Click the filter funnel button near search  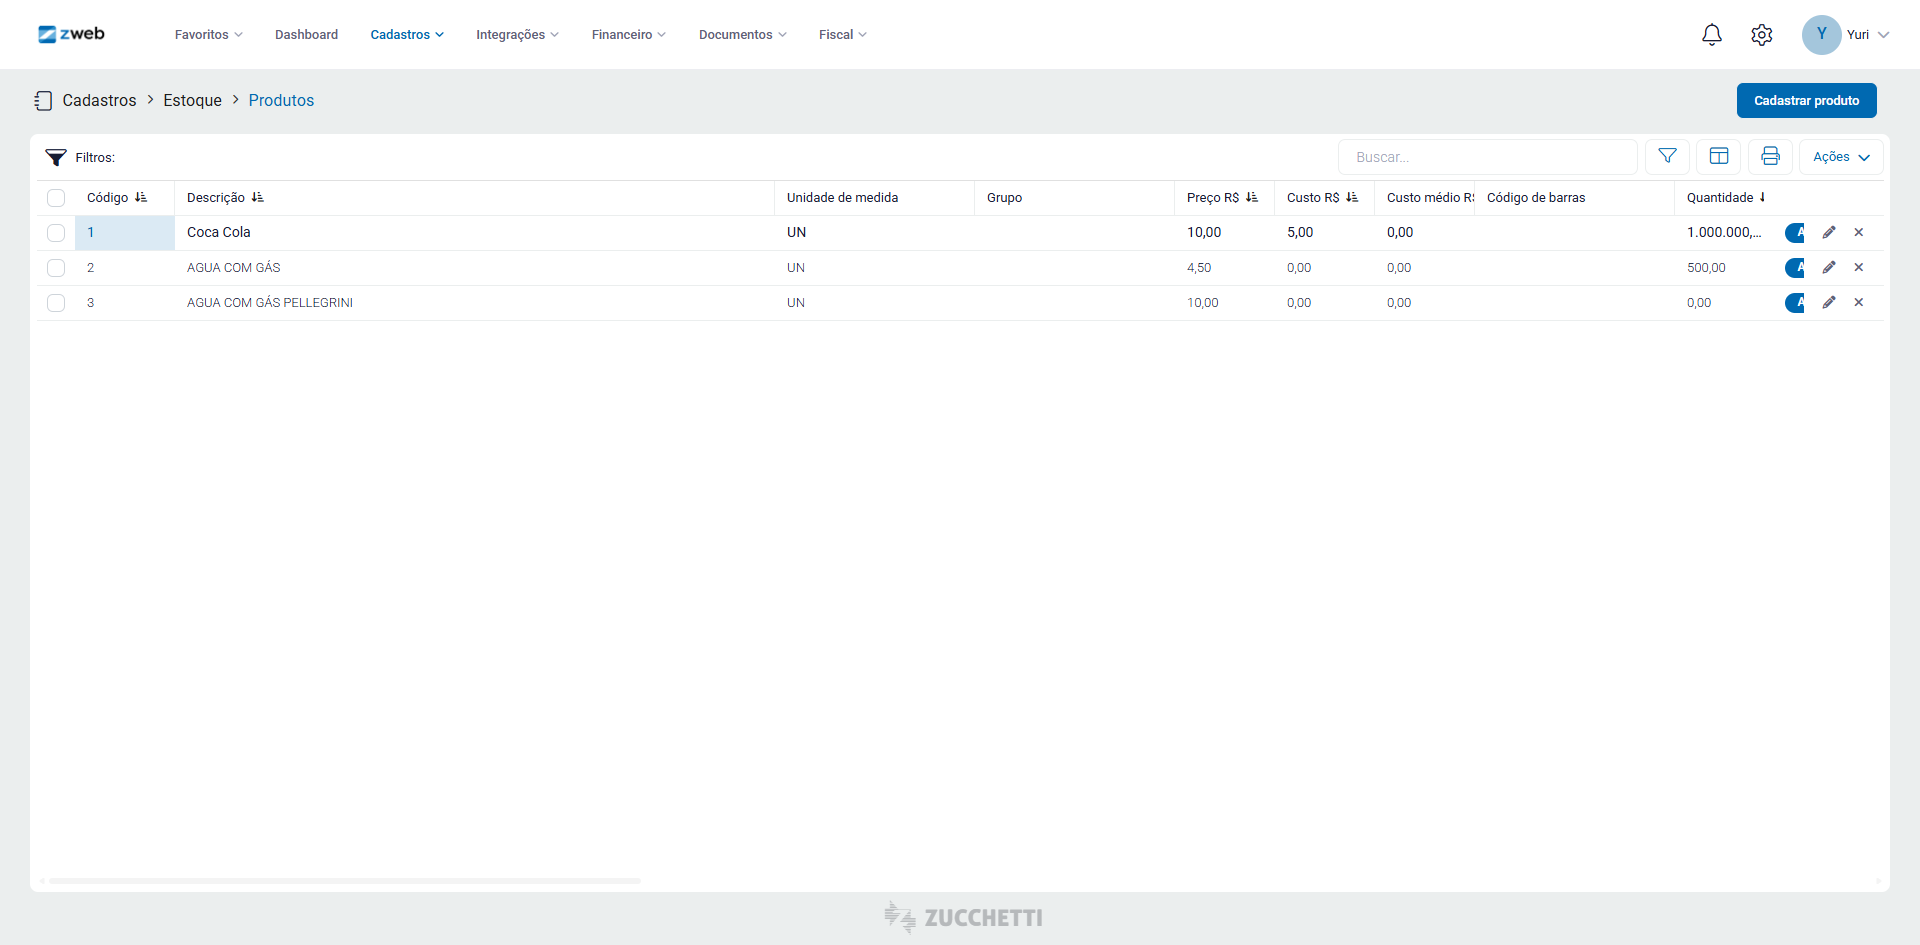pyautogui.click(x=1667, y=156)
